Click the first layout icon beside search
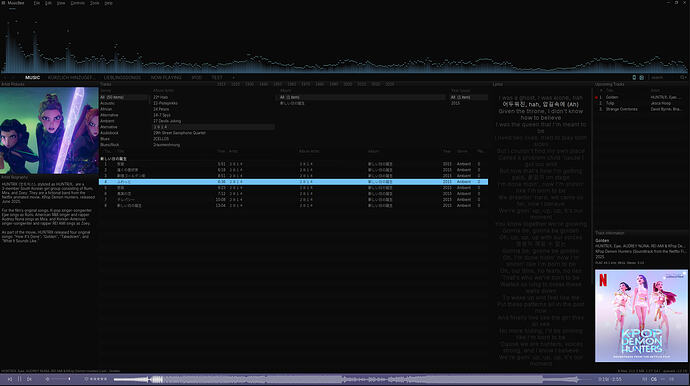690x386 pixels. [634, 77]
